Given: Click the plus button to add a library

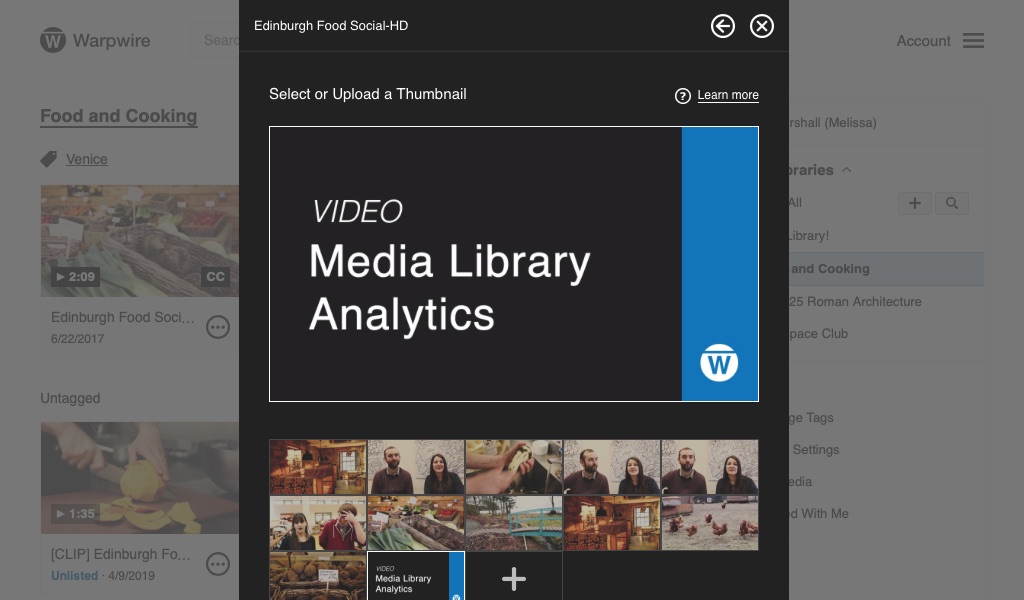Looking at the screenshot, I should click(x=915, y=203).
